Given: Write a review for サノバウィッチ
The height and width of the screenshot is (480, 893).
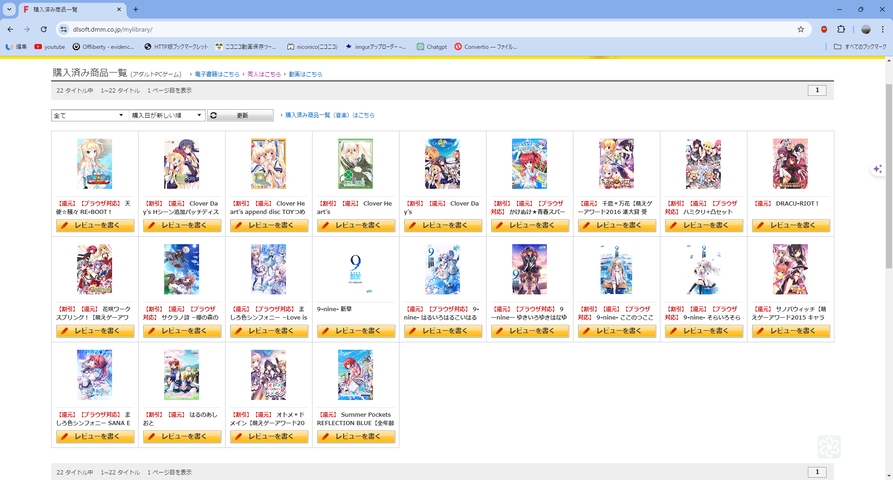Looking at the screenshot, I should pos(790,331).
